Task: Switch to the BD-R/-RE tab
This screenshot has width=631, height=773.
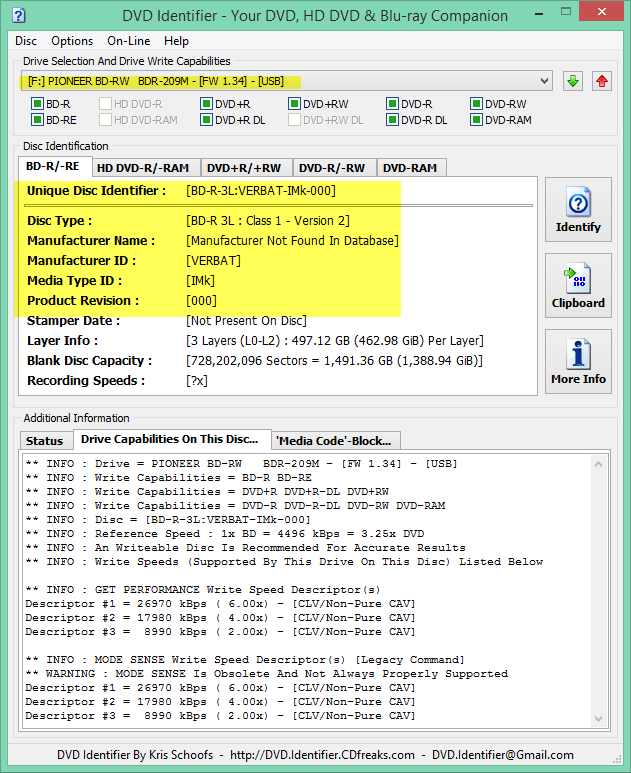Action: (53, 166)
